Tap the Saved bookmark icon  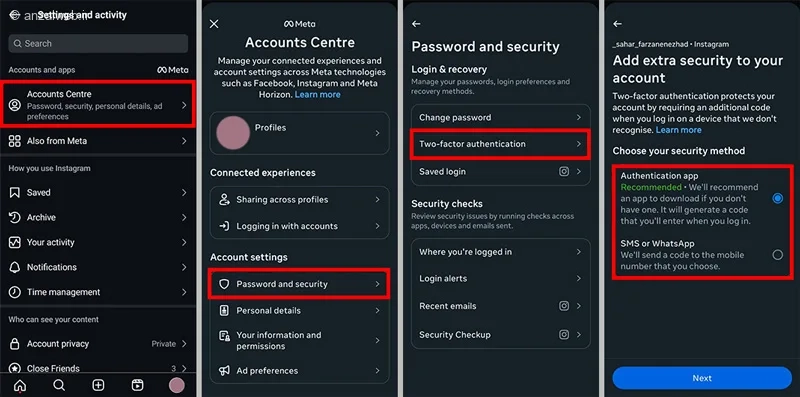(x=15, y=192)
